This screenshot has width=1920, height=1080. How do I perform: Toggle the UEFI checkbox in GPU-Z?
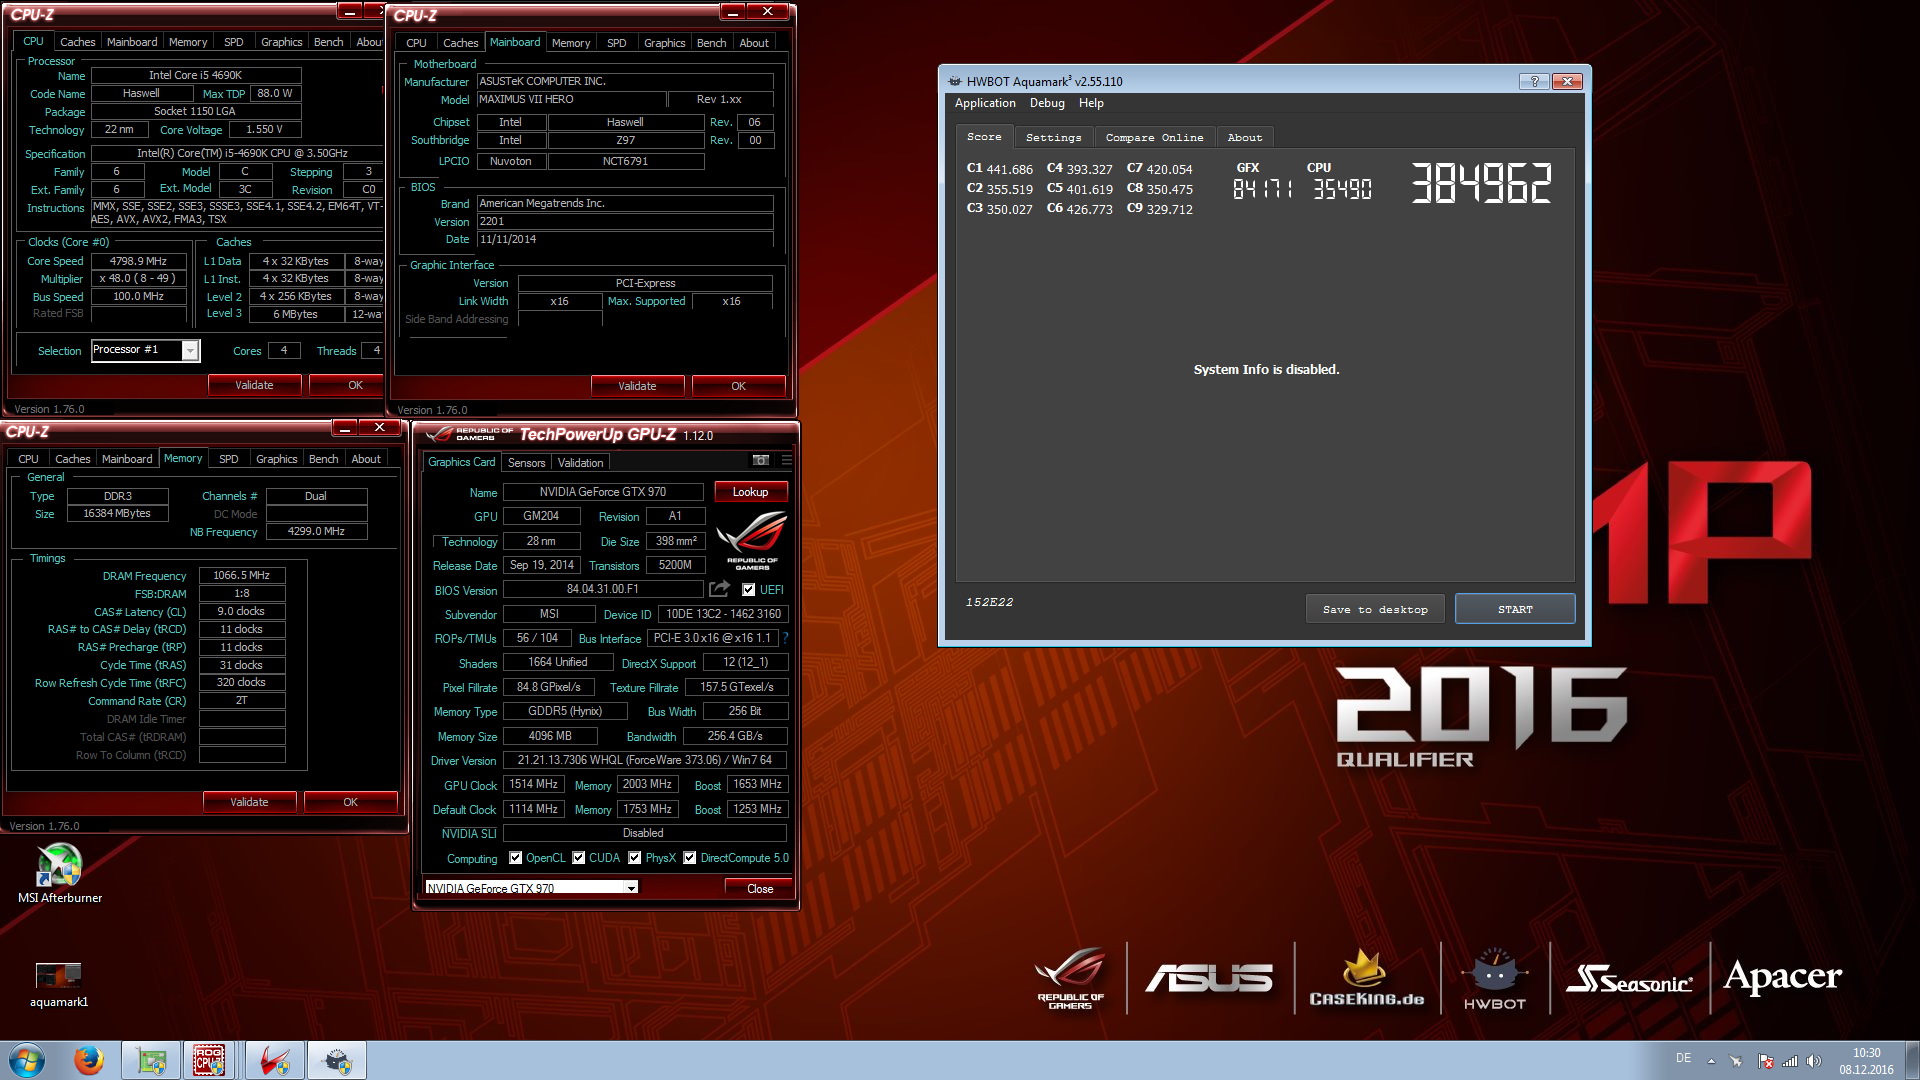pyautogui.click(x=748, y=590)
